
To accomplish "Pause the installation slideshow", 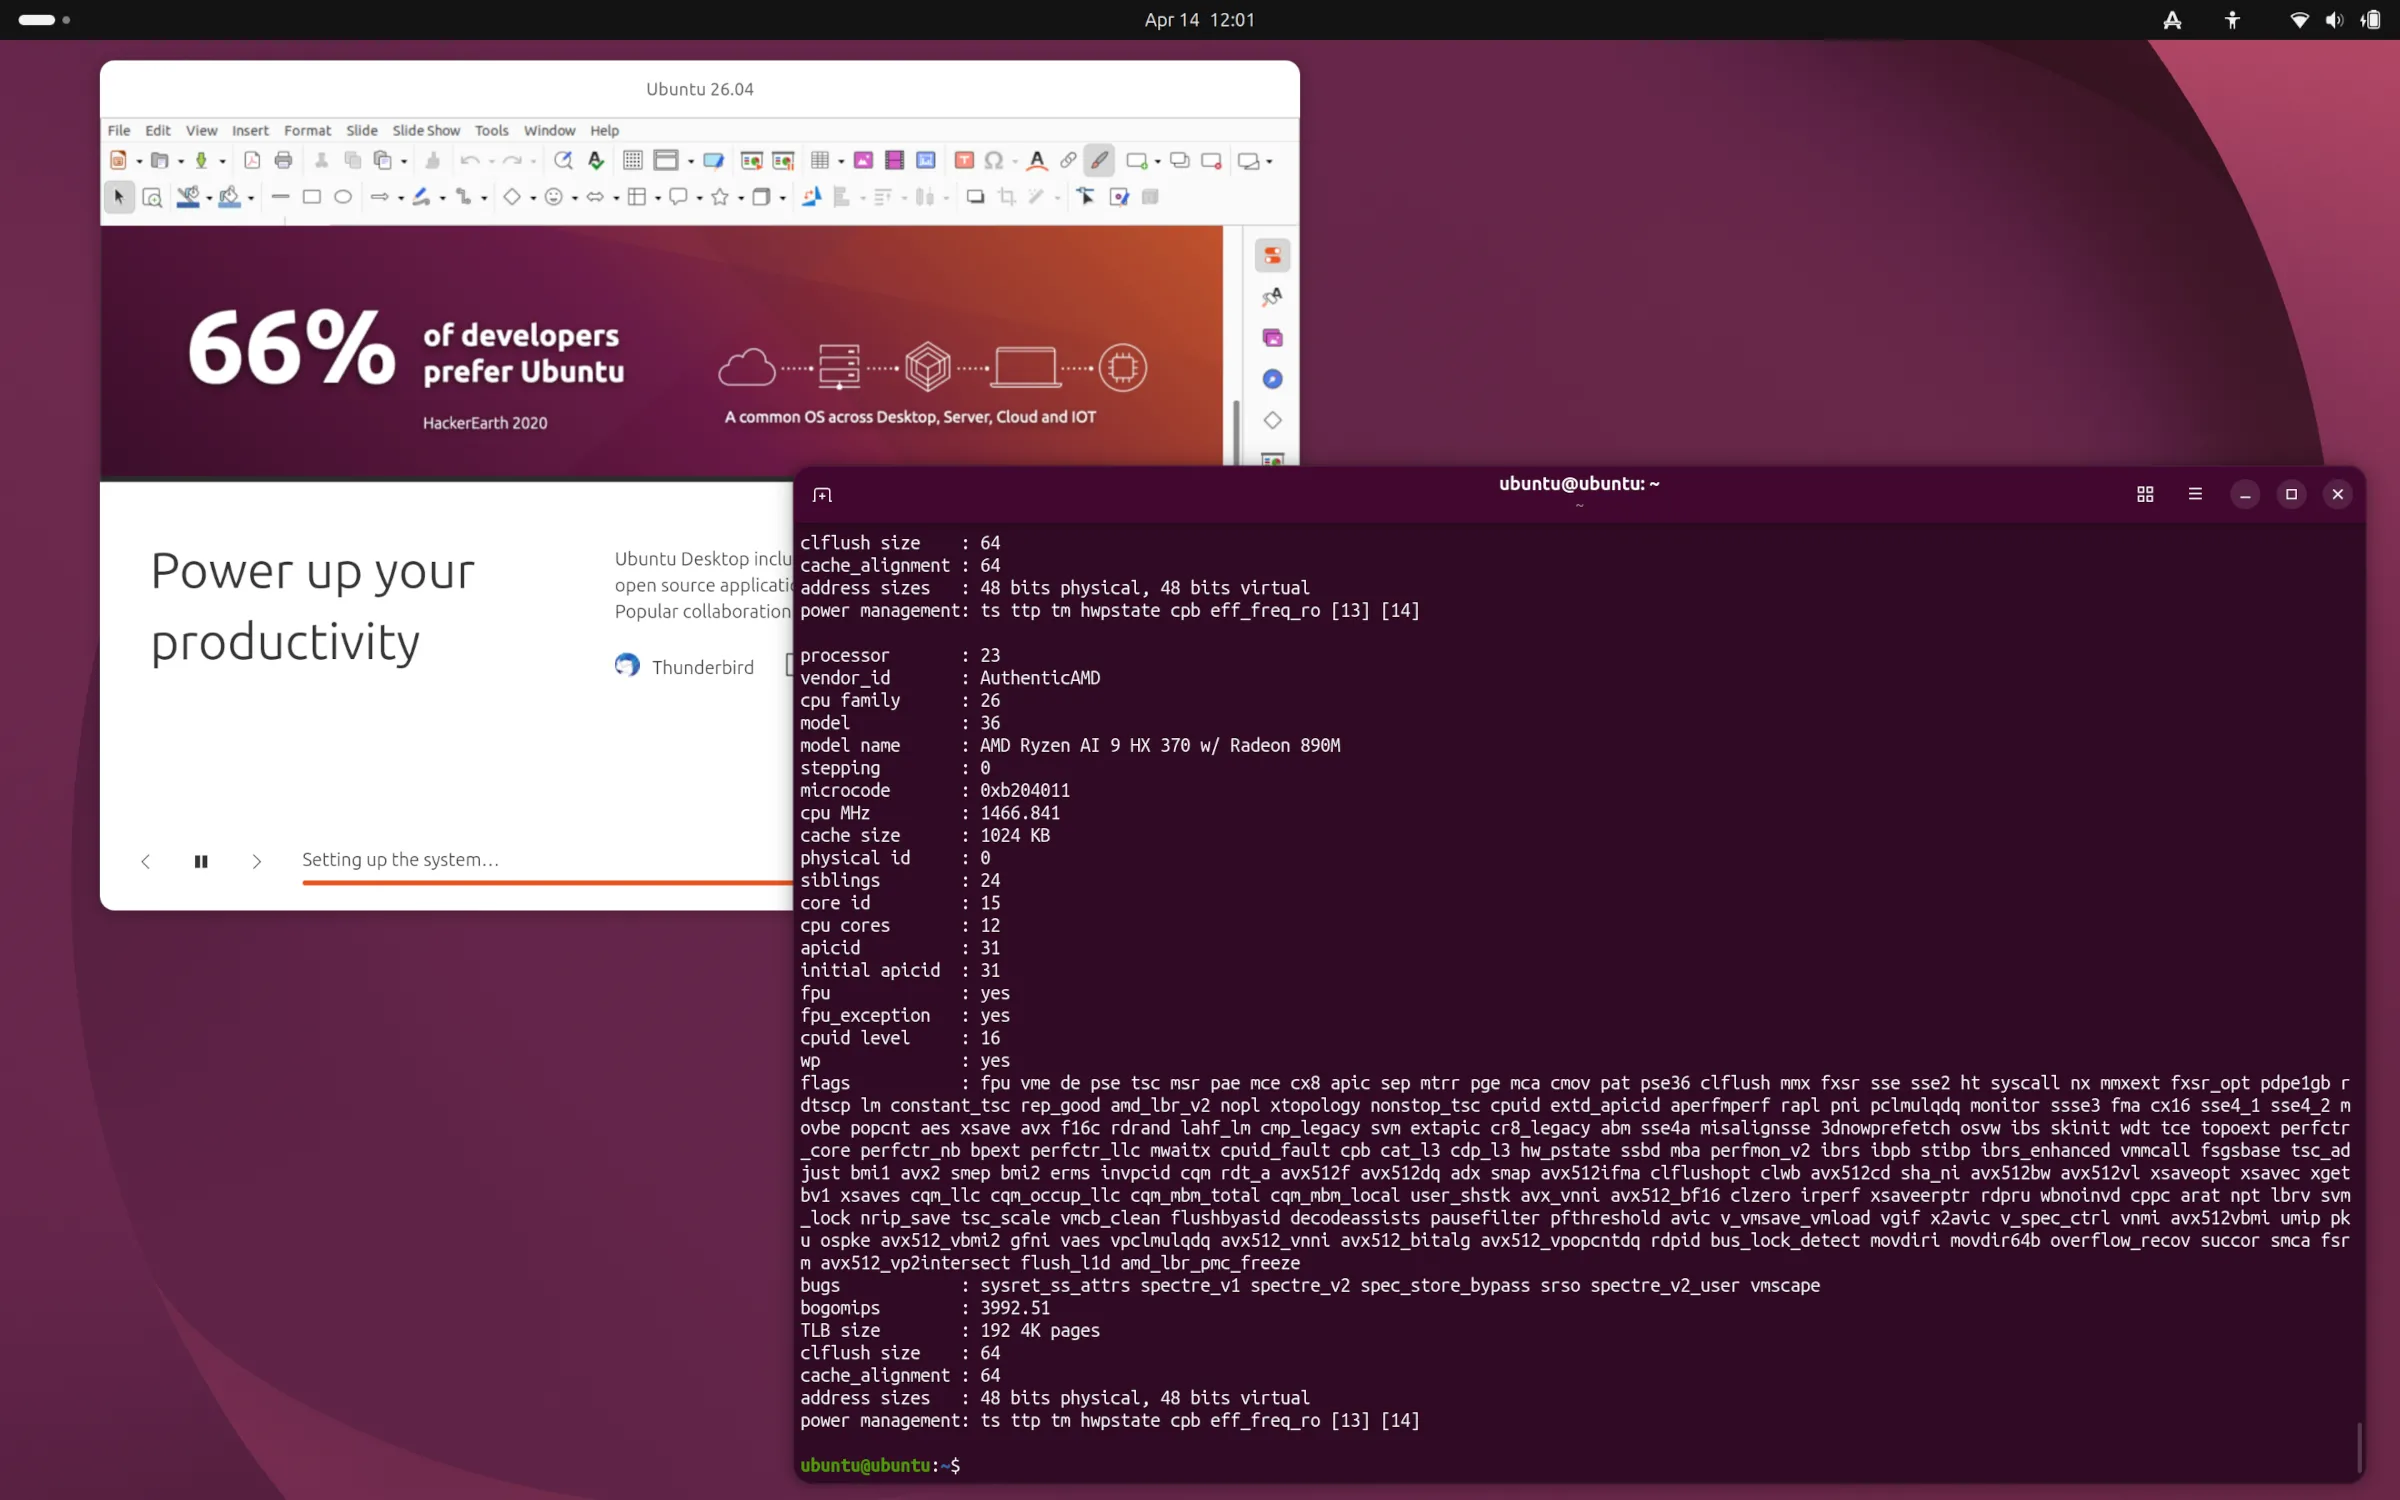I will pyautogui.click(x=201, y=861).
